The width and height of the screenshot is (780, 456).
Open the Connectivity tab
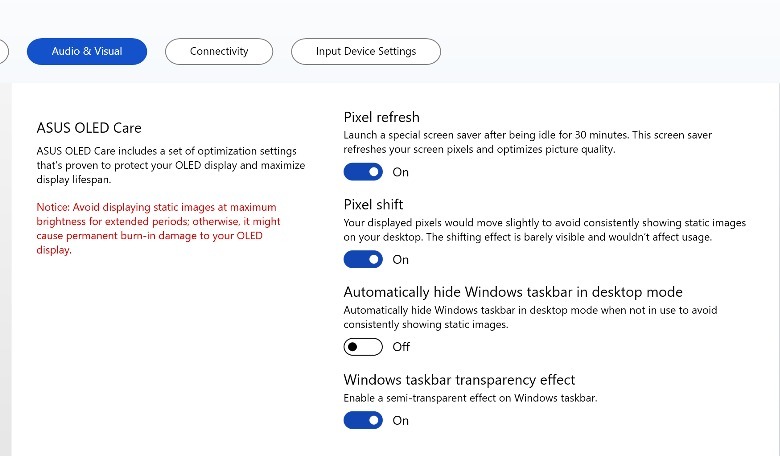click(x=219, y=51)
